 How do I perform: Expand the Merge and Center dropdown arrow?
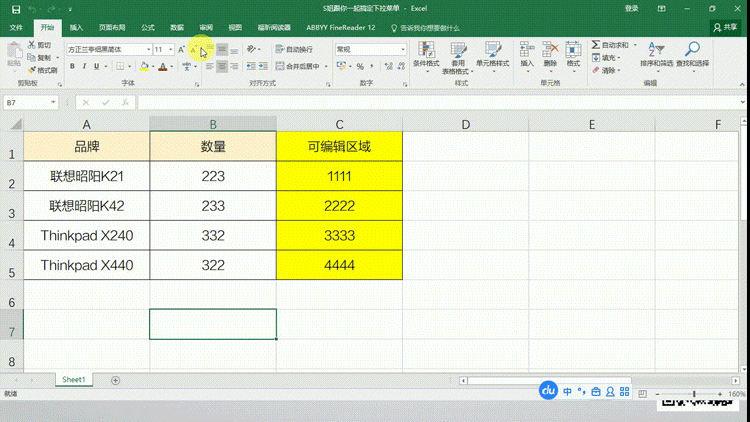click(x=326, y=66)
